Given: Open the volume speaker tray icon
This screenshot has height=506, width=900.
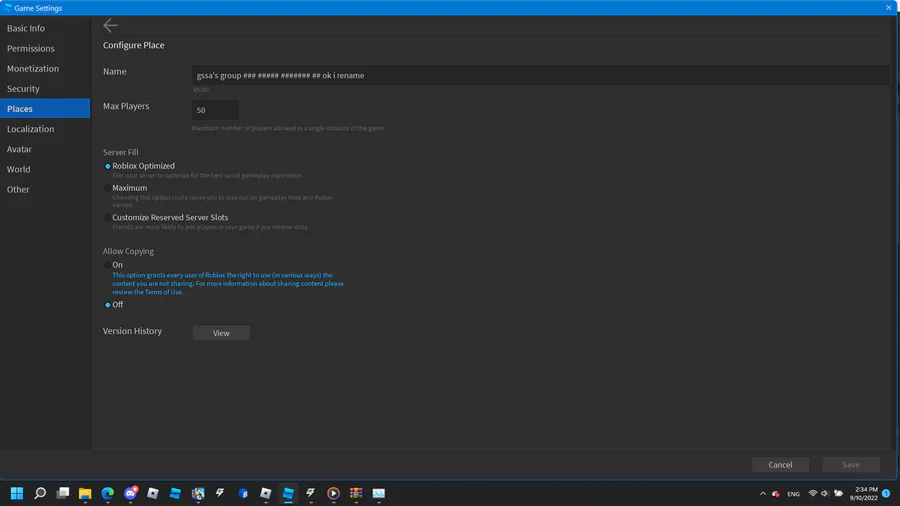Looking at the screenshot, I should click(x=825, y=493).
